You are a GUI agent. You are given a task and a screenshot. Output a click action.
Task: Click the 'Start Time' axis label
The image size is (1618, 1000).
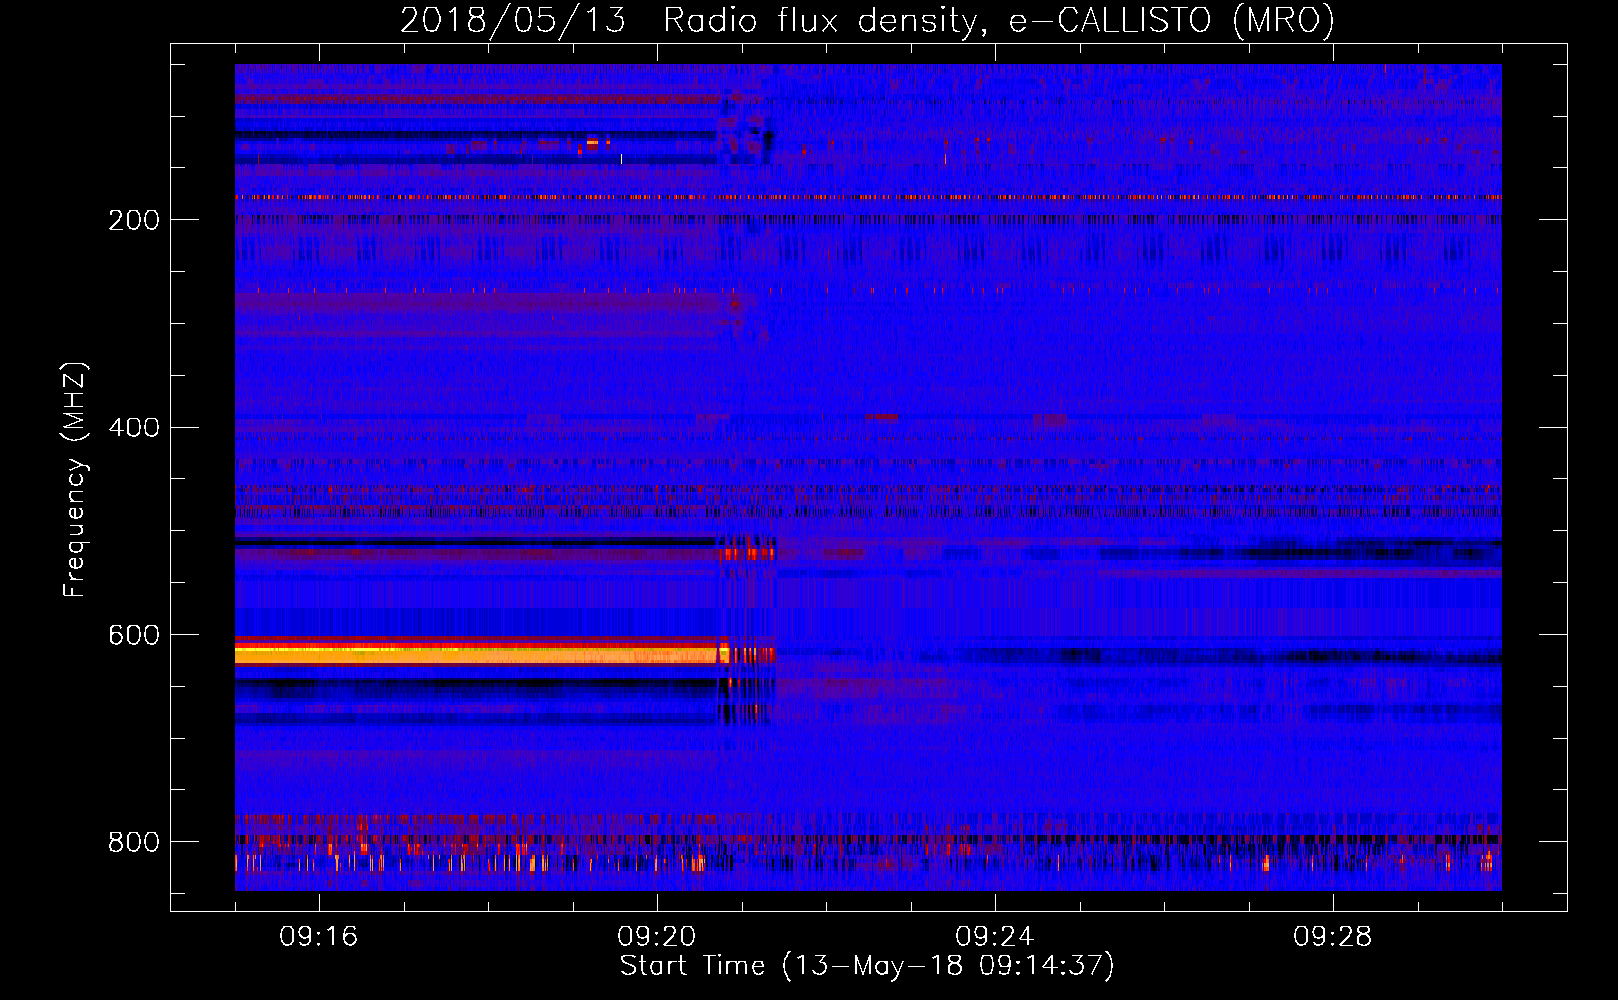pos(866,966)
